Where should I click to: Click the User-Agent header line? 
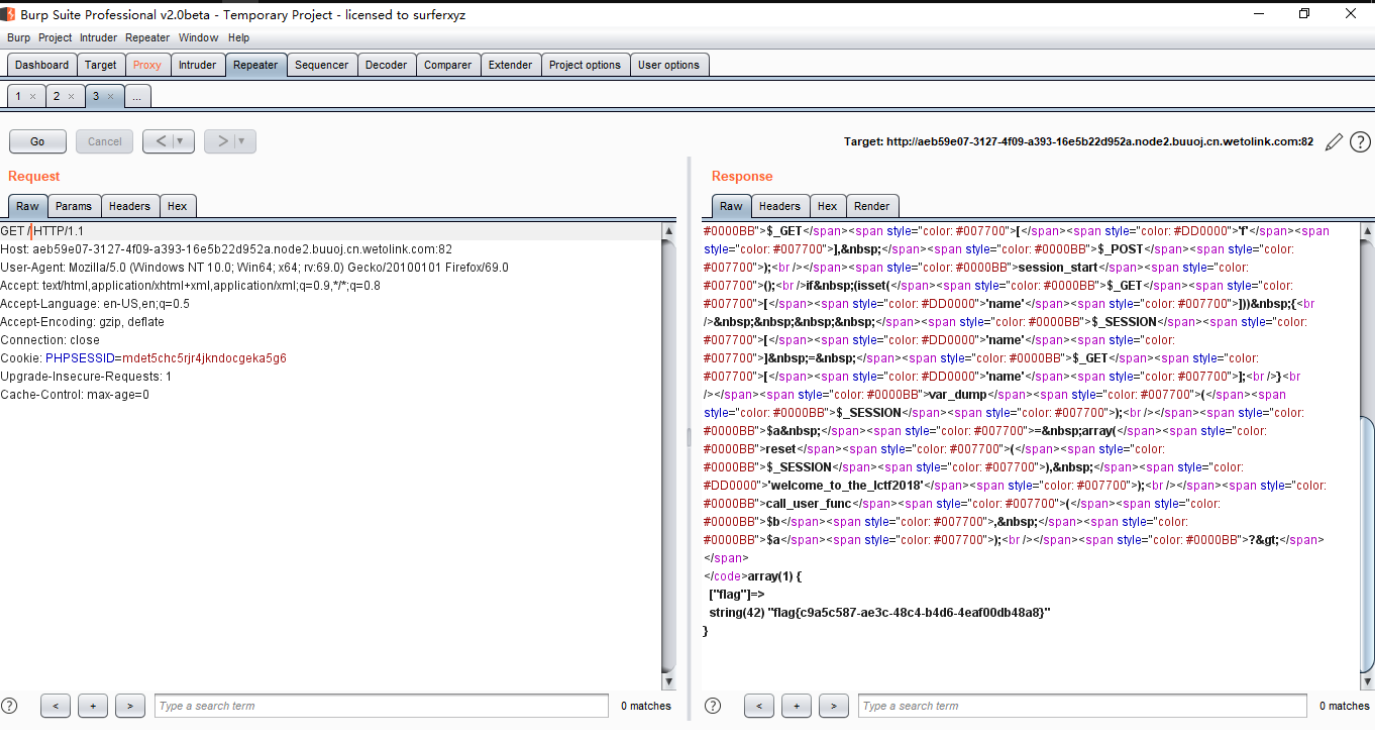point(254,267)
